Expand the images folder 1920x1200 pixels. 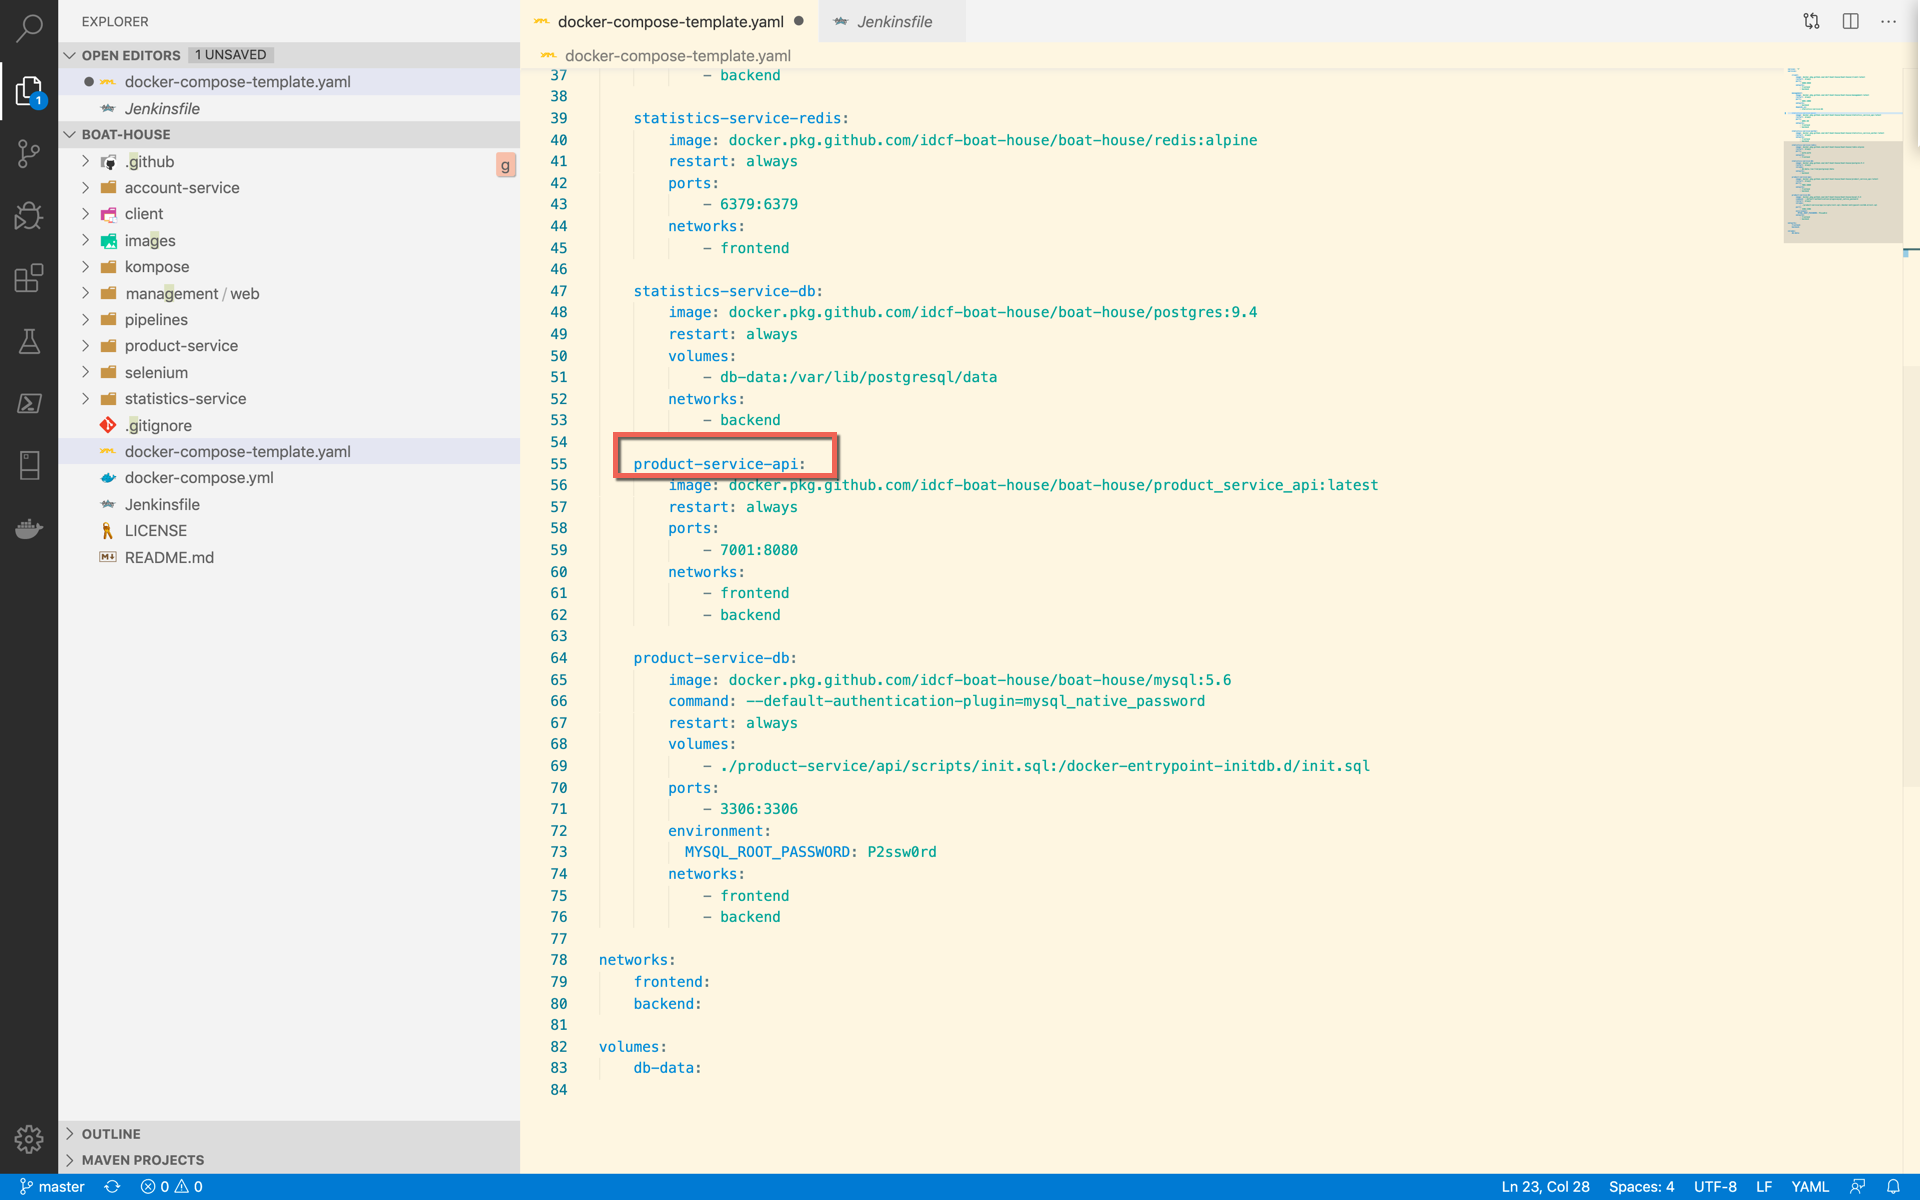(x=86, y=240)
